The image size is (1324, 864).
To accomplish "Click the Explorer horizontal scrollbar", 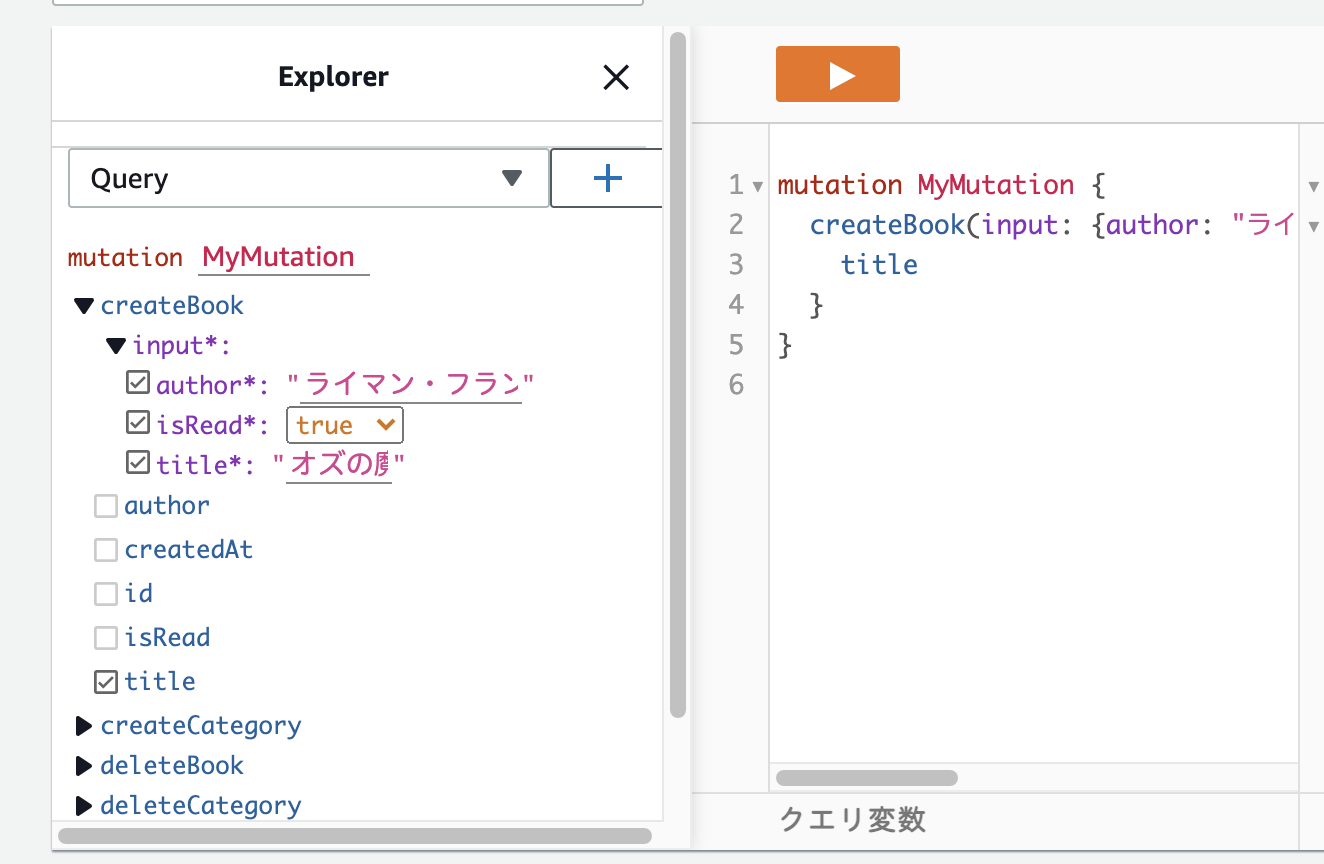I will (355, 835).
